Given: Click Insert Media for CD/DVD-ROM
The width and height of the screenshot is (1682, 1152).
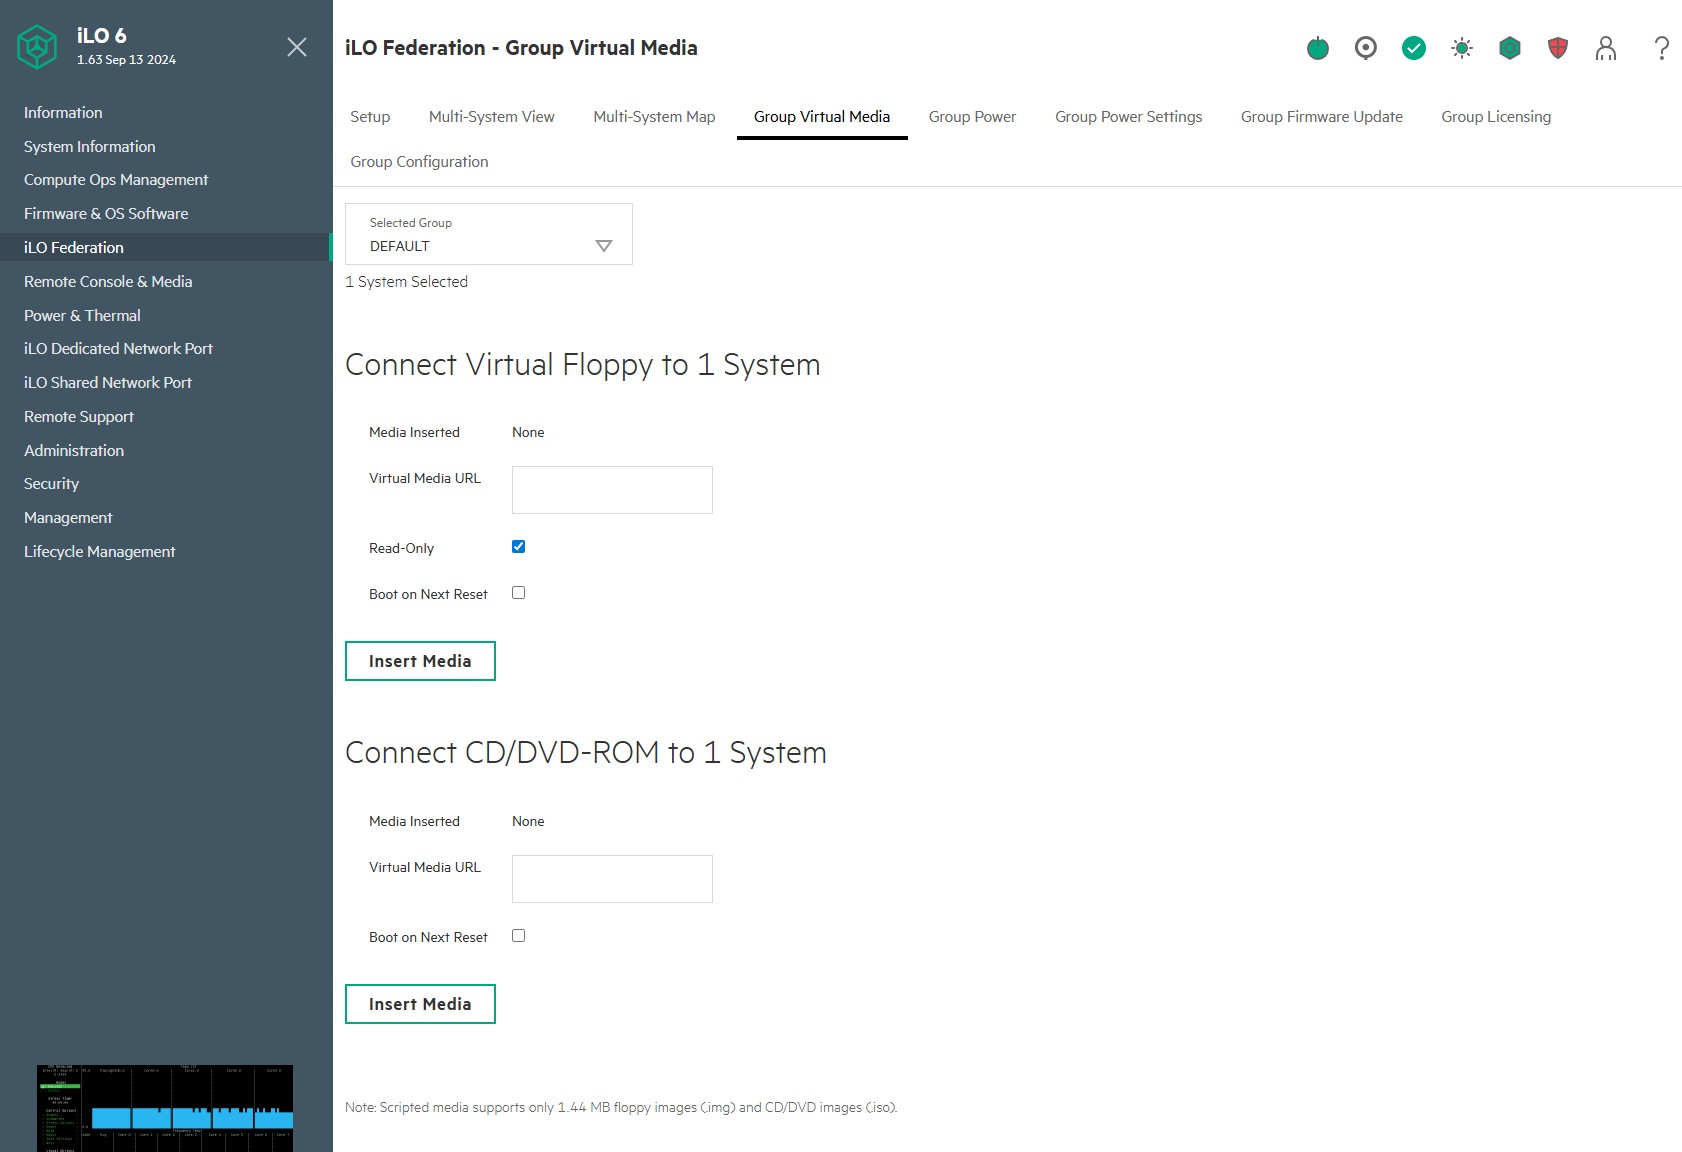Looking at the screenshot, I should [420, 1004].
